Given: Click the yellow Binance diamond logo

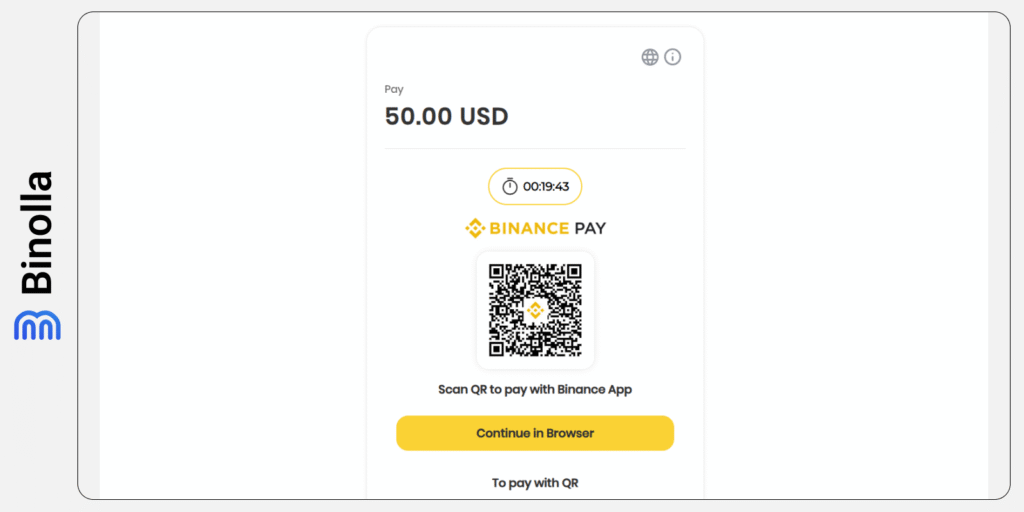Looking at the screenshot, I should [x=475, y=228].
